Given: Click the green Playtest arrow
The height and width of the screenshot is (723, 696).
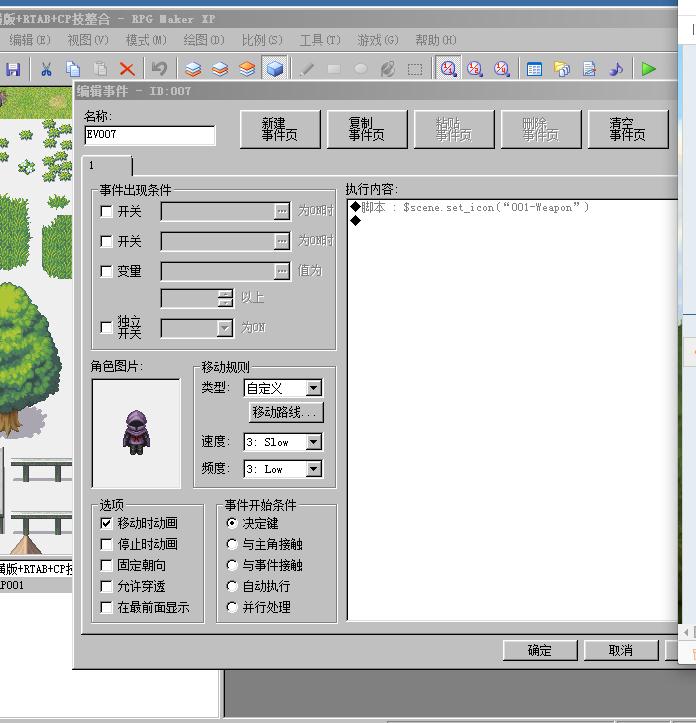Looking at the screenshot, I should (648, 69).
